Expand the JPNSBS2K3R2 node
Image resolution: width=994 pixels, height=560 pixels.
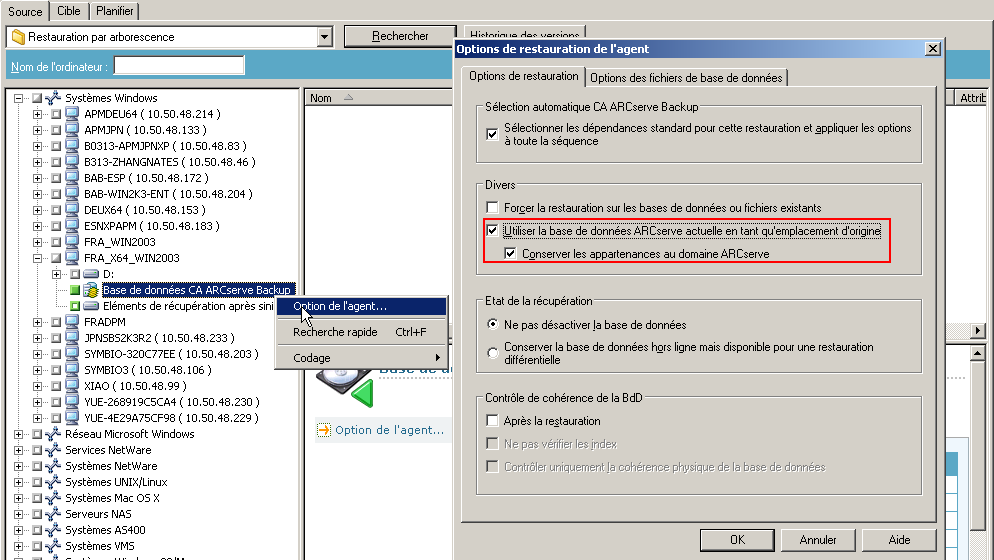point(37,338)
